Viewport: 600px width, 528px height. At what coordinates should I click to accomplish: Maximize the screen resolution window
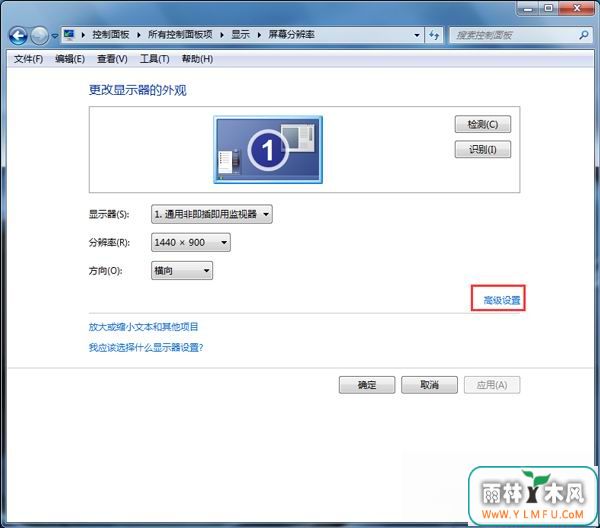click(549, 8)
